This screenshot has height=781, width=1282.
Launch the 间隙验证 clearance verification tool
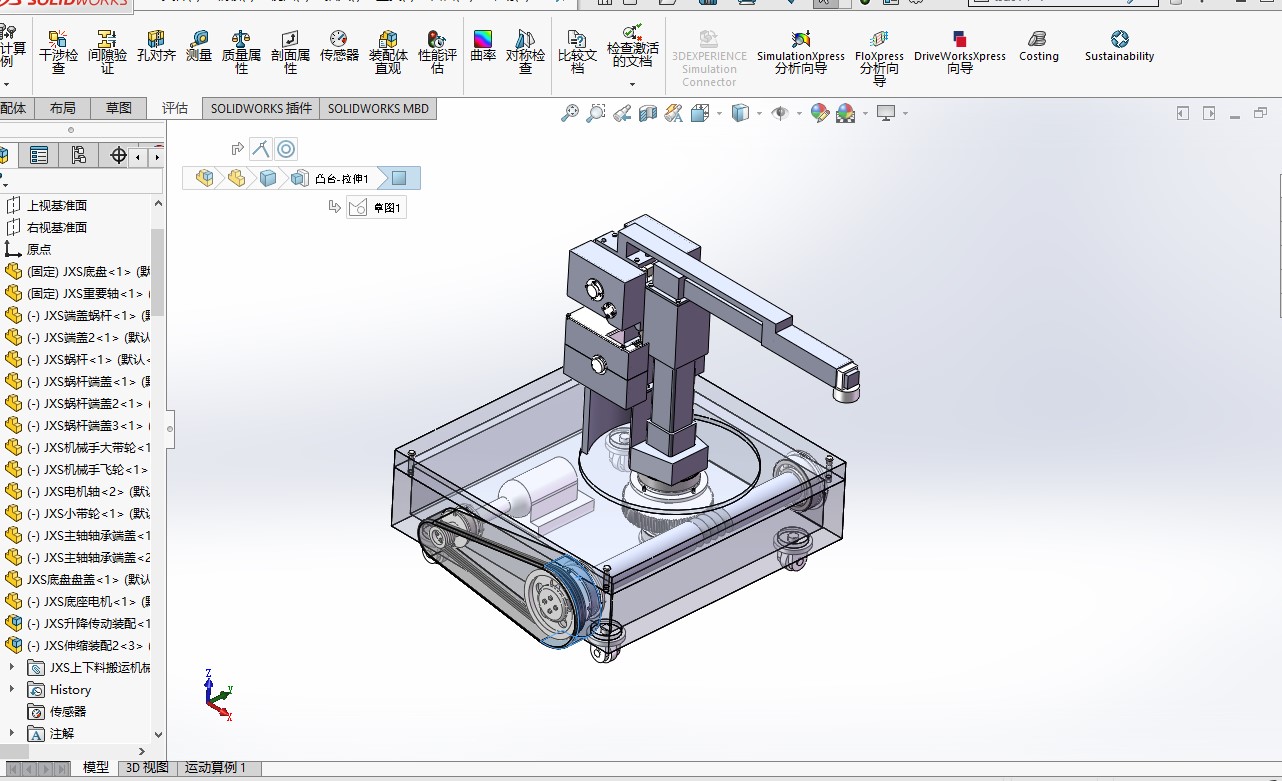107,51
